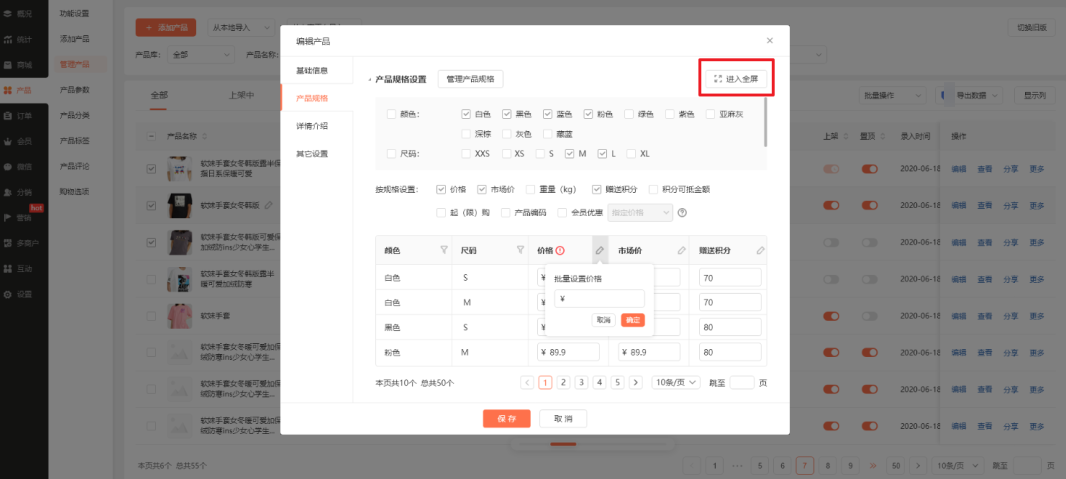Screen dimensions: 1066x479
Task: Check the 亚麻灰 color checkbox
Action: 710,114
